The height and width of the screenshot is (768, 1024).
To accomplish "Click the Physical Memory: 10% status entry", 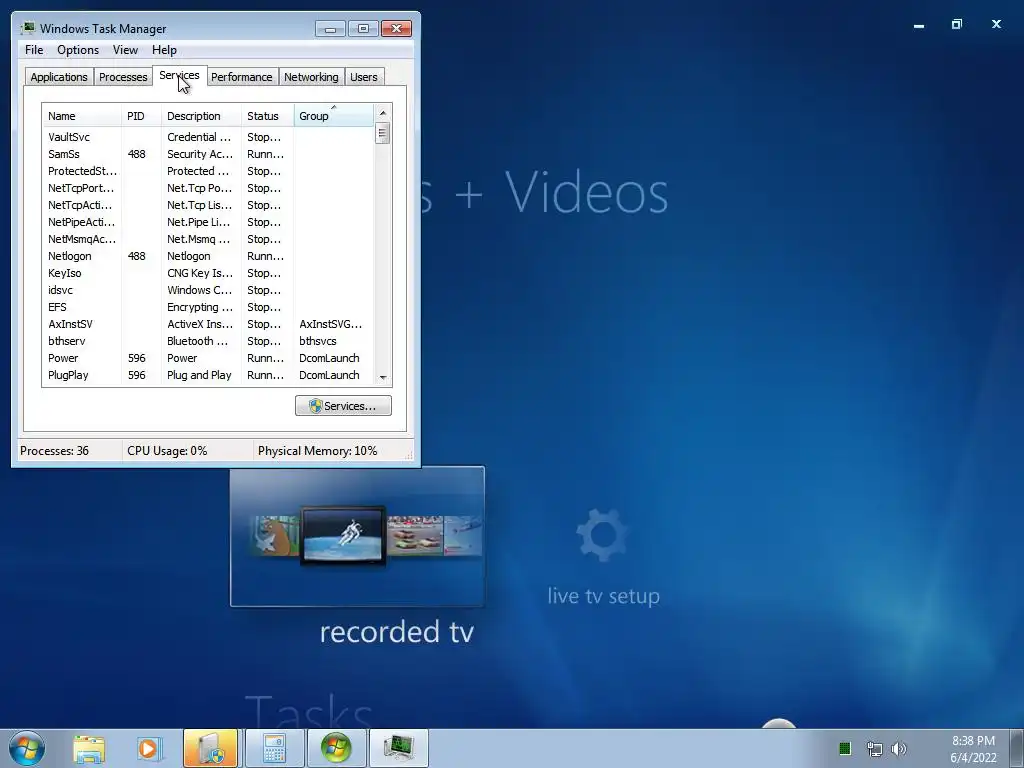I will tap(317, 451).
